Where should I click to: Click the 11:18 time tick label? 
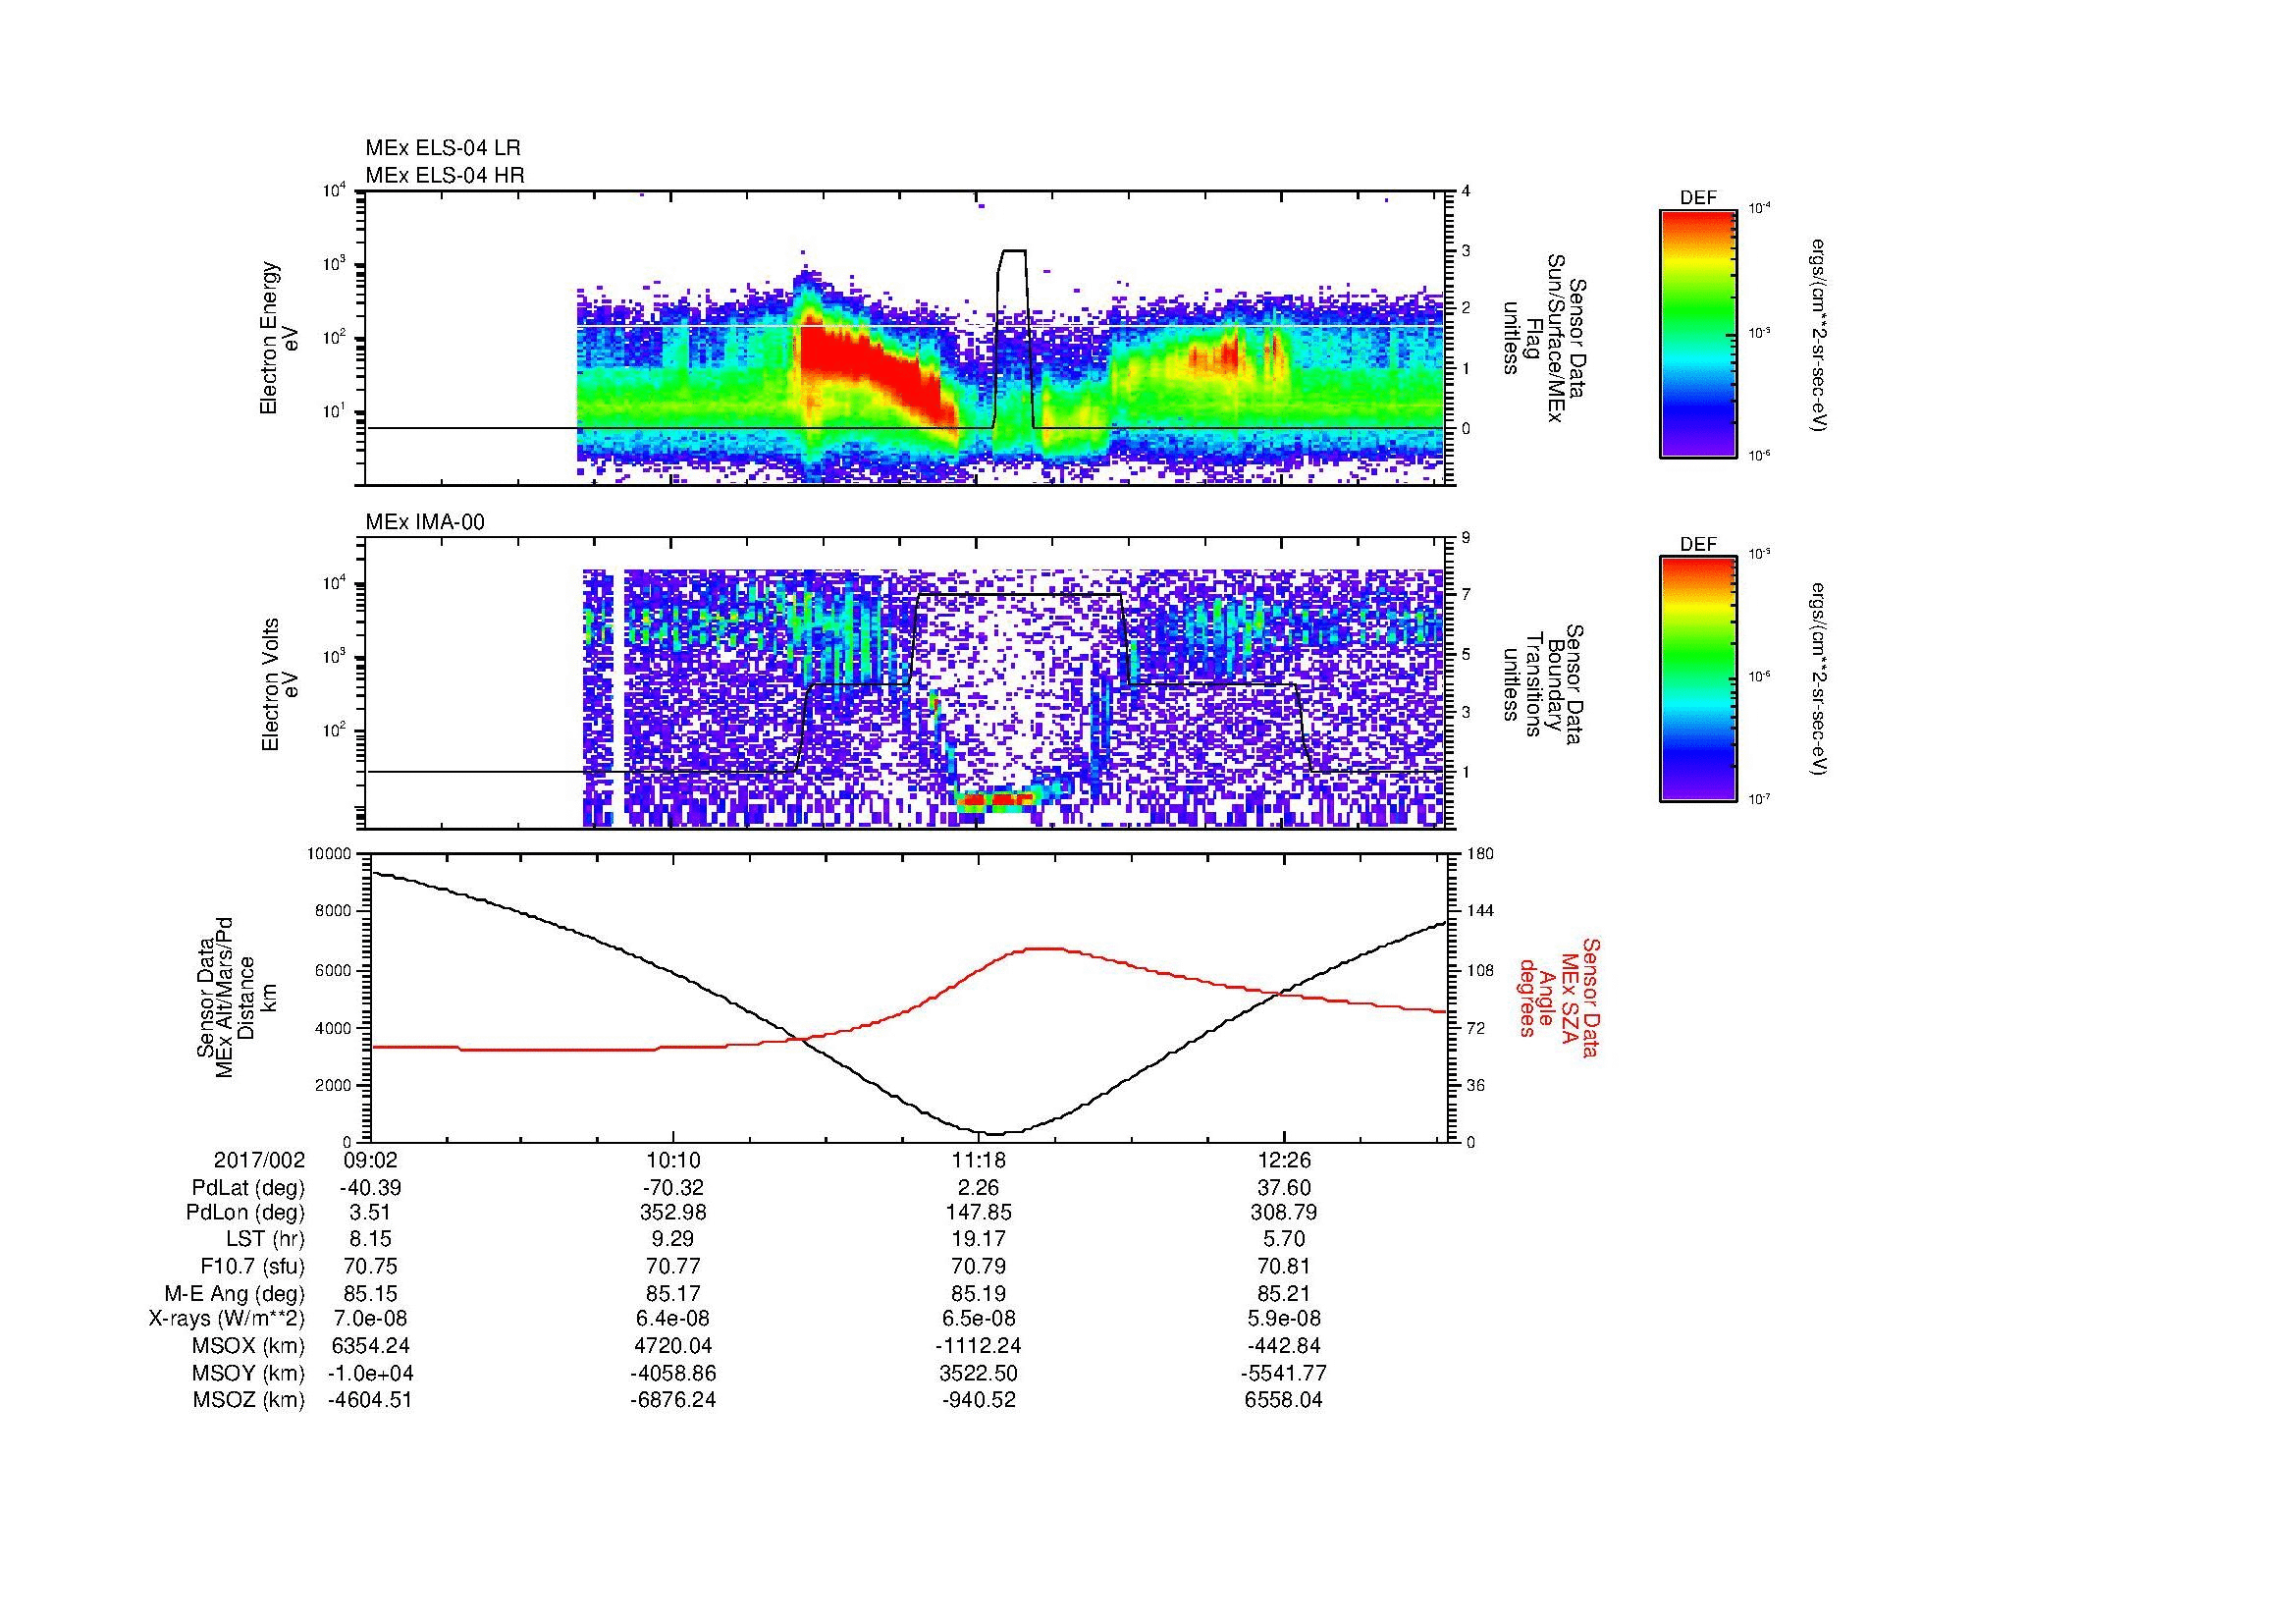(x=979, y=1160)
